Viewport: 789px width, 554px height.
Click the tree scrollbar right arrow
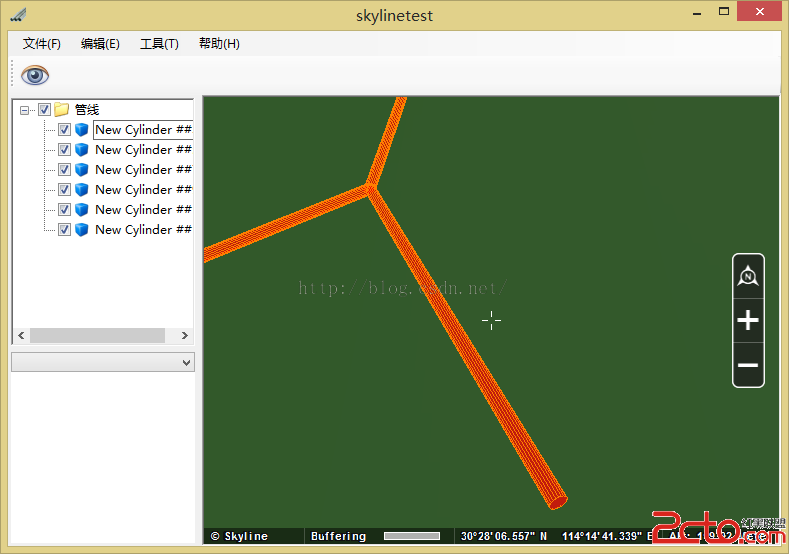pos(185,336)
